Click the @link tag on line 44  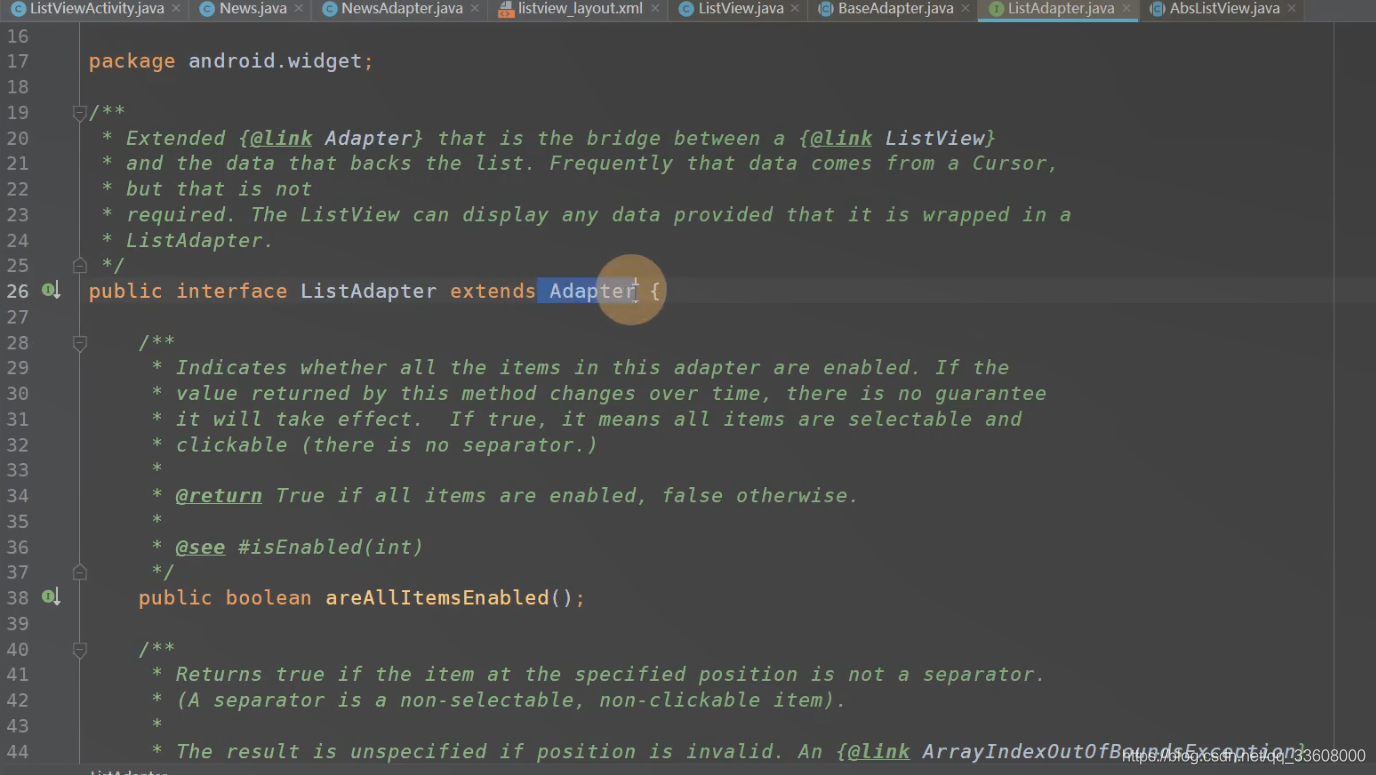[x=879, y=751]
